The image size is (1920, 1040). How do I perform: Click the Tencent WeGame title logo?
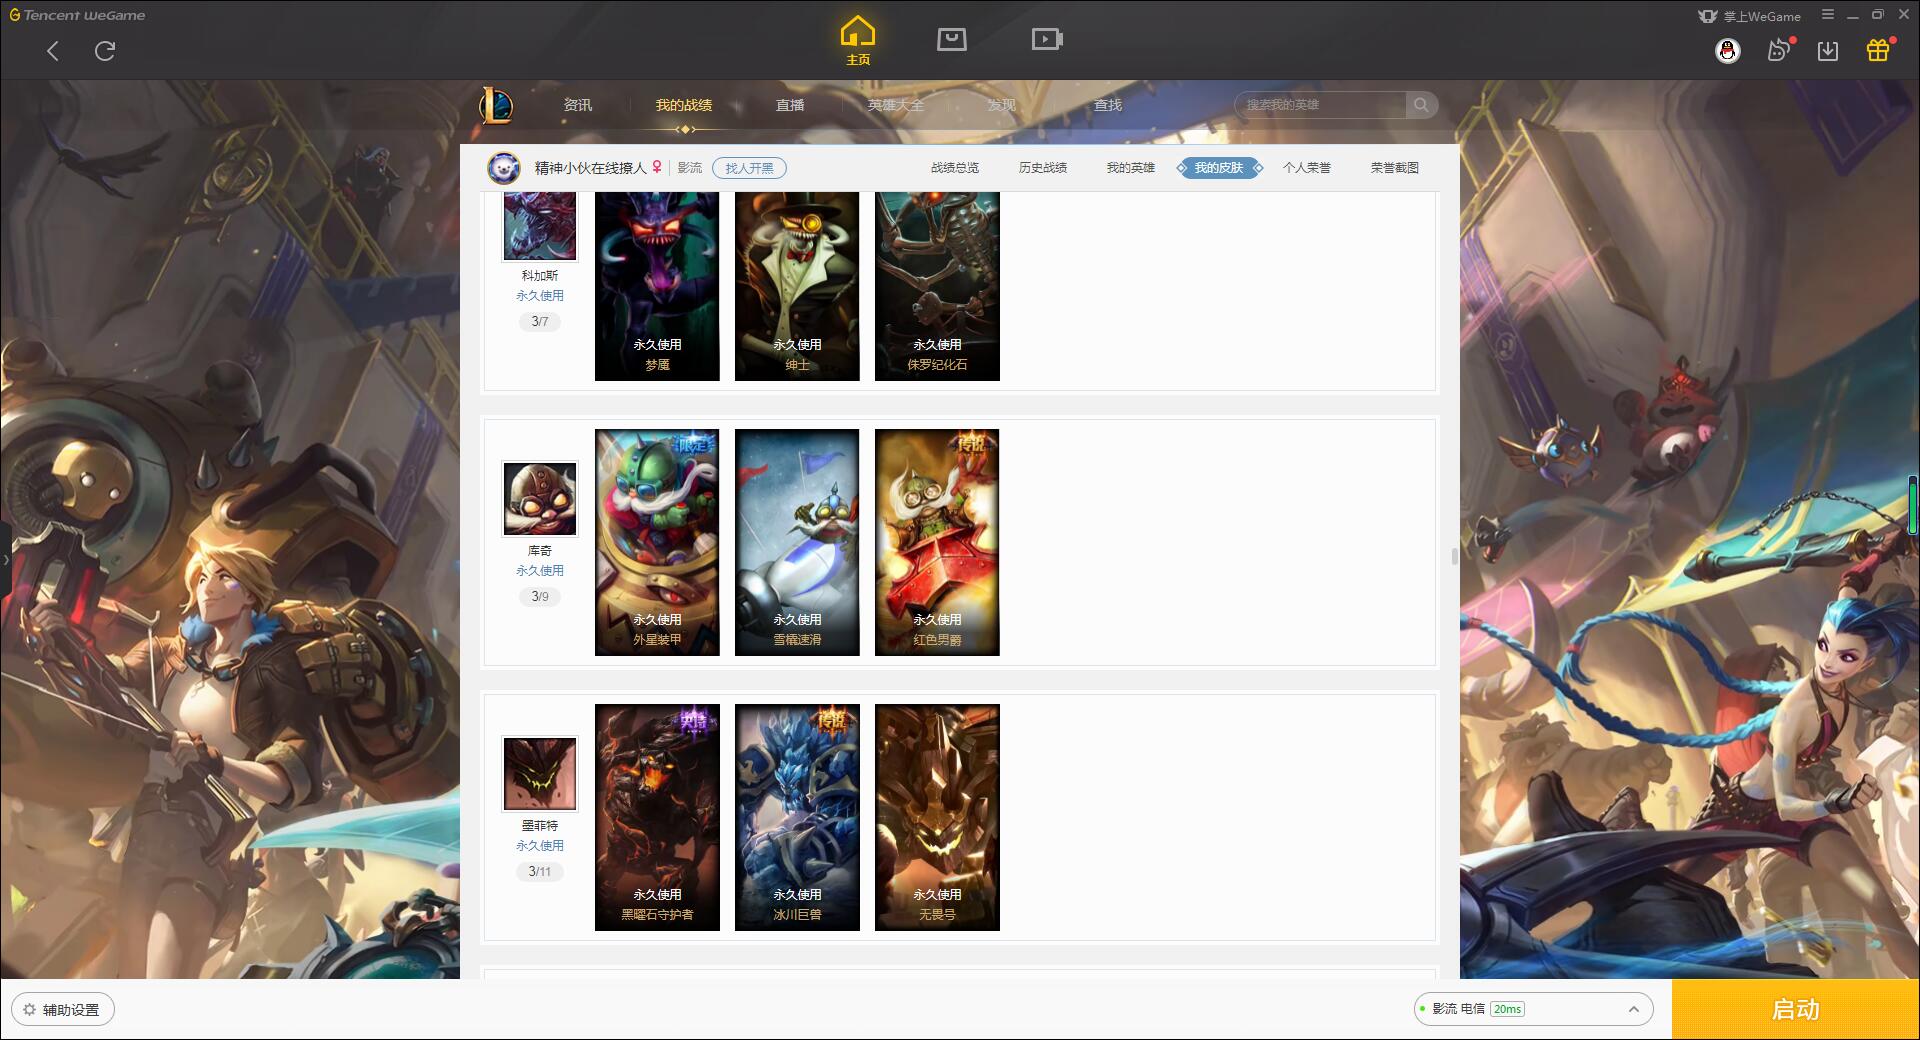pyautogui.click(x=78, y=15)
